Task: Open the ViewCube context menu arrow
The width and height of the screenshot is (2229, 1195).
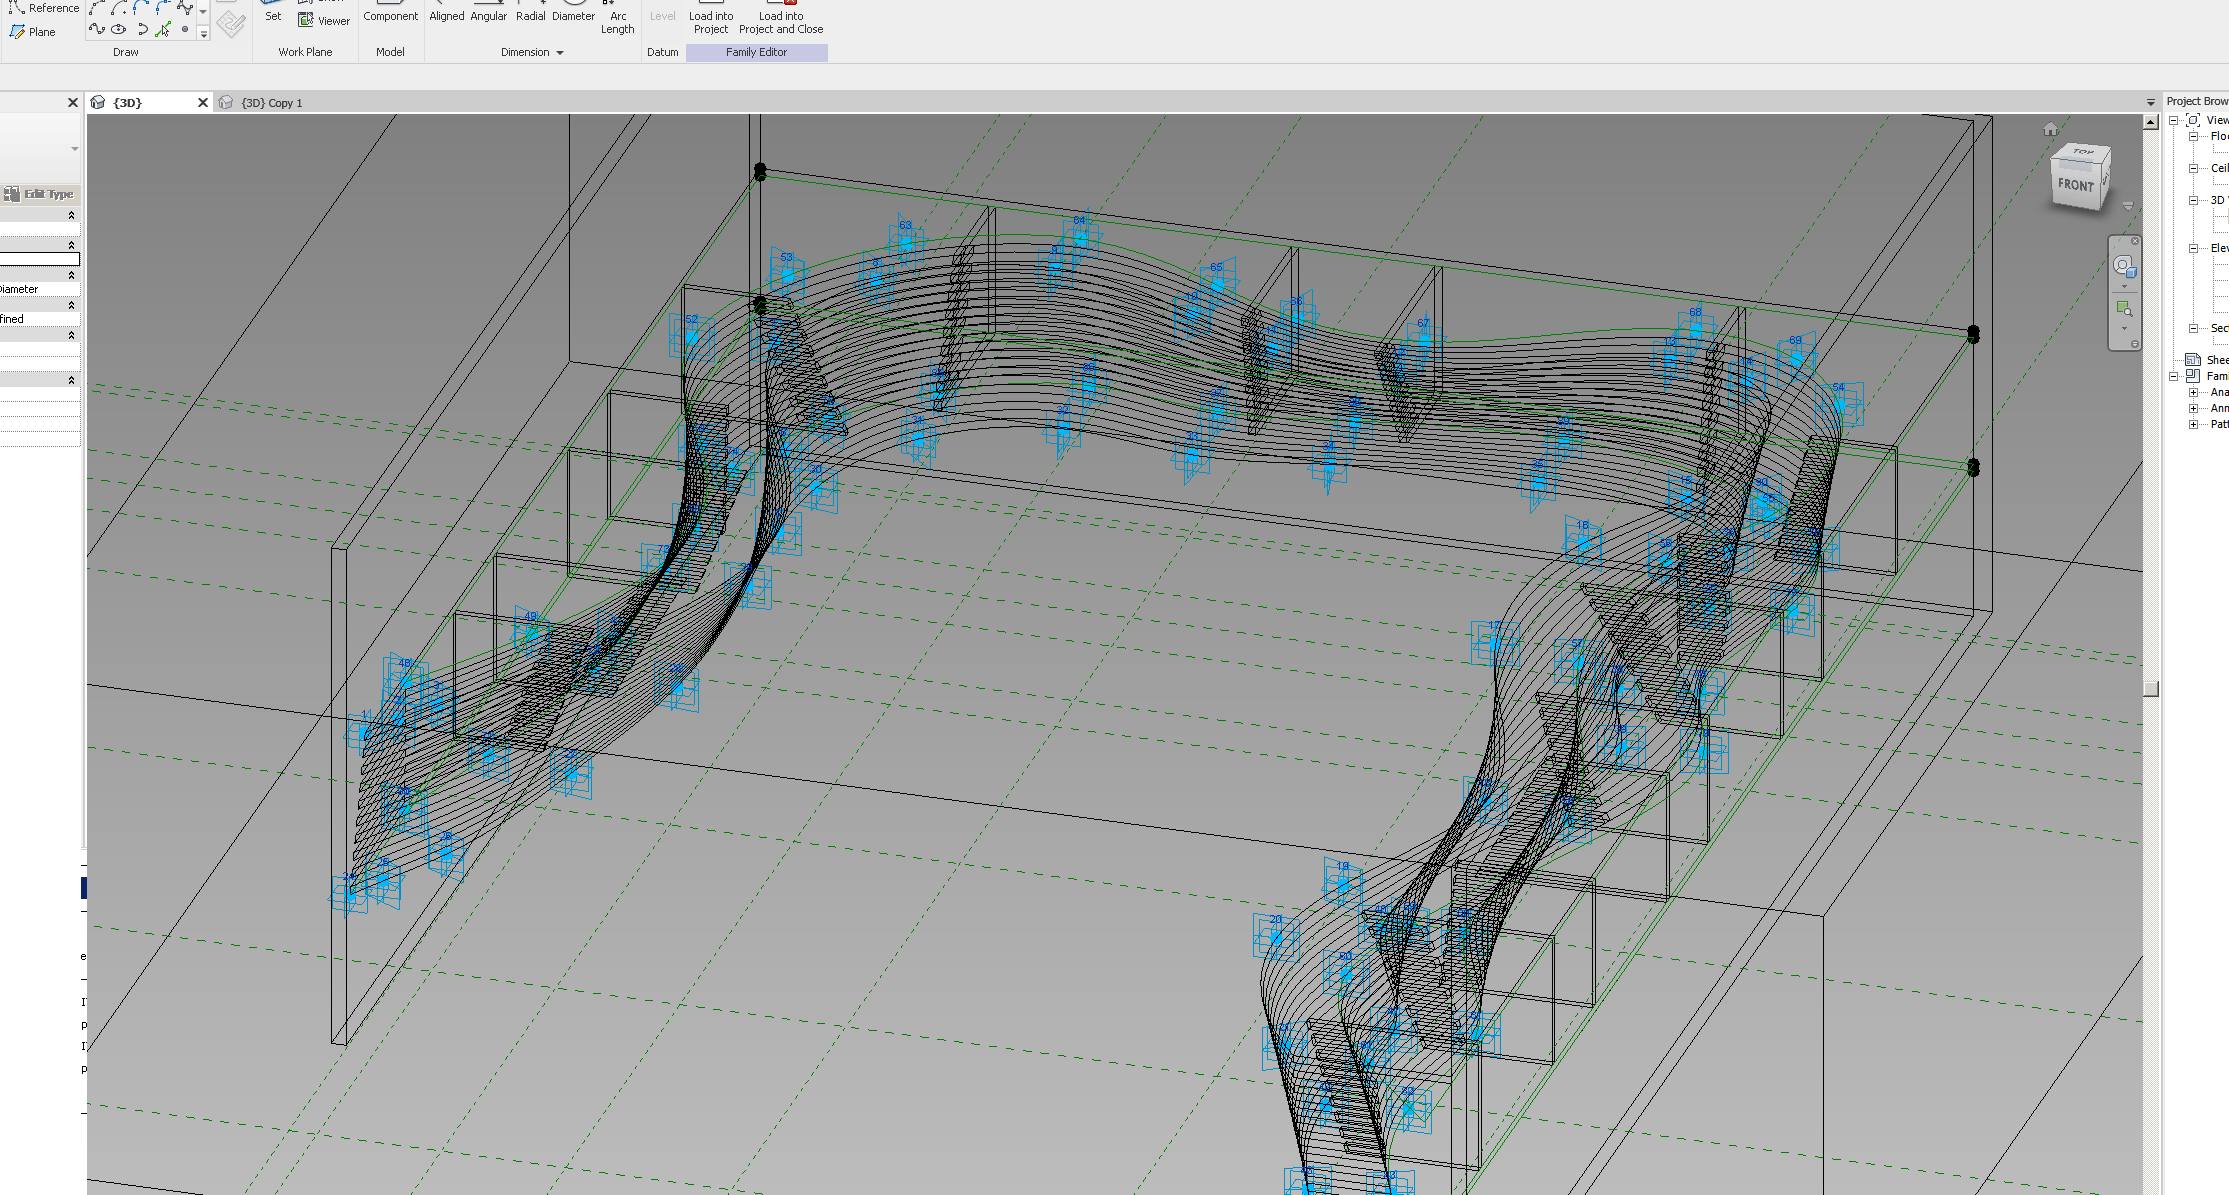Action: tap(2128, 205)
